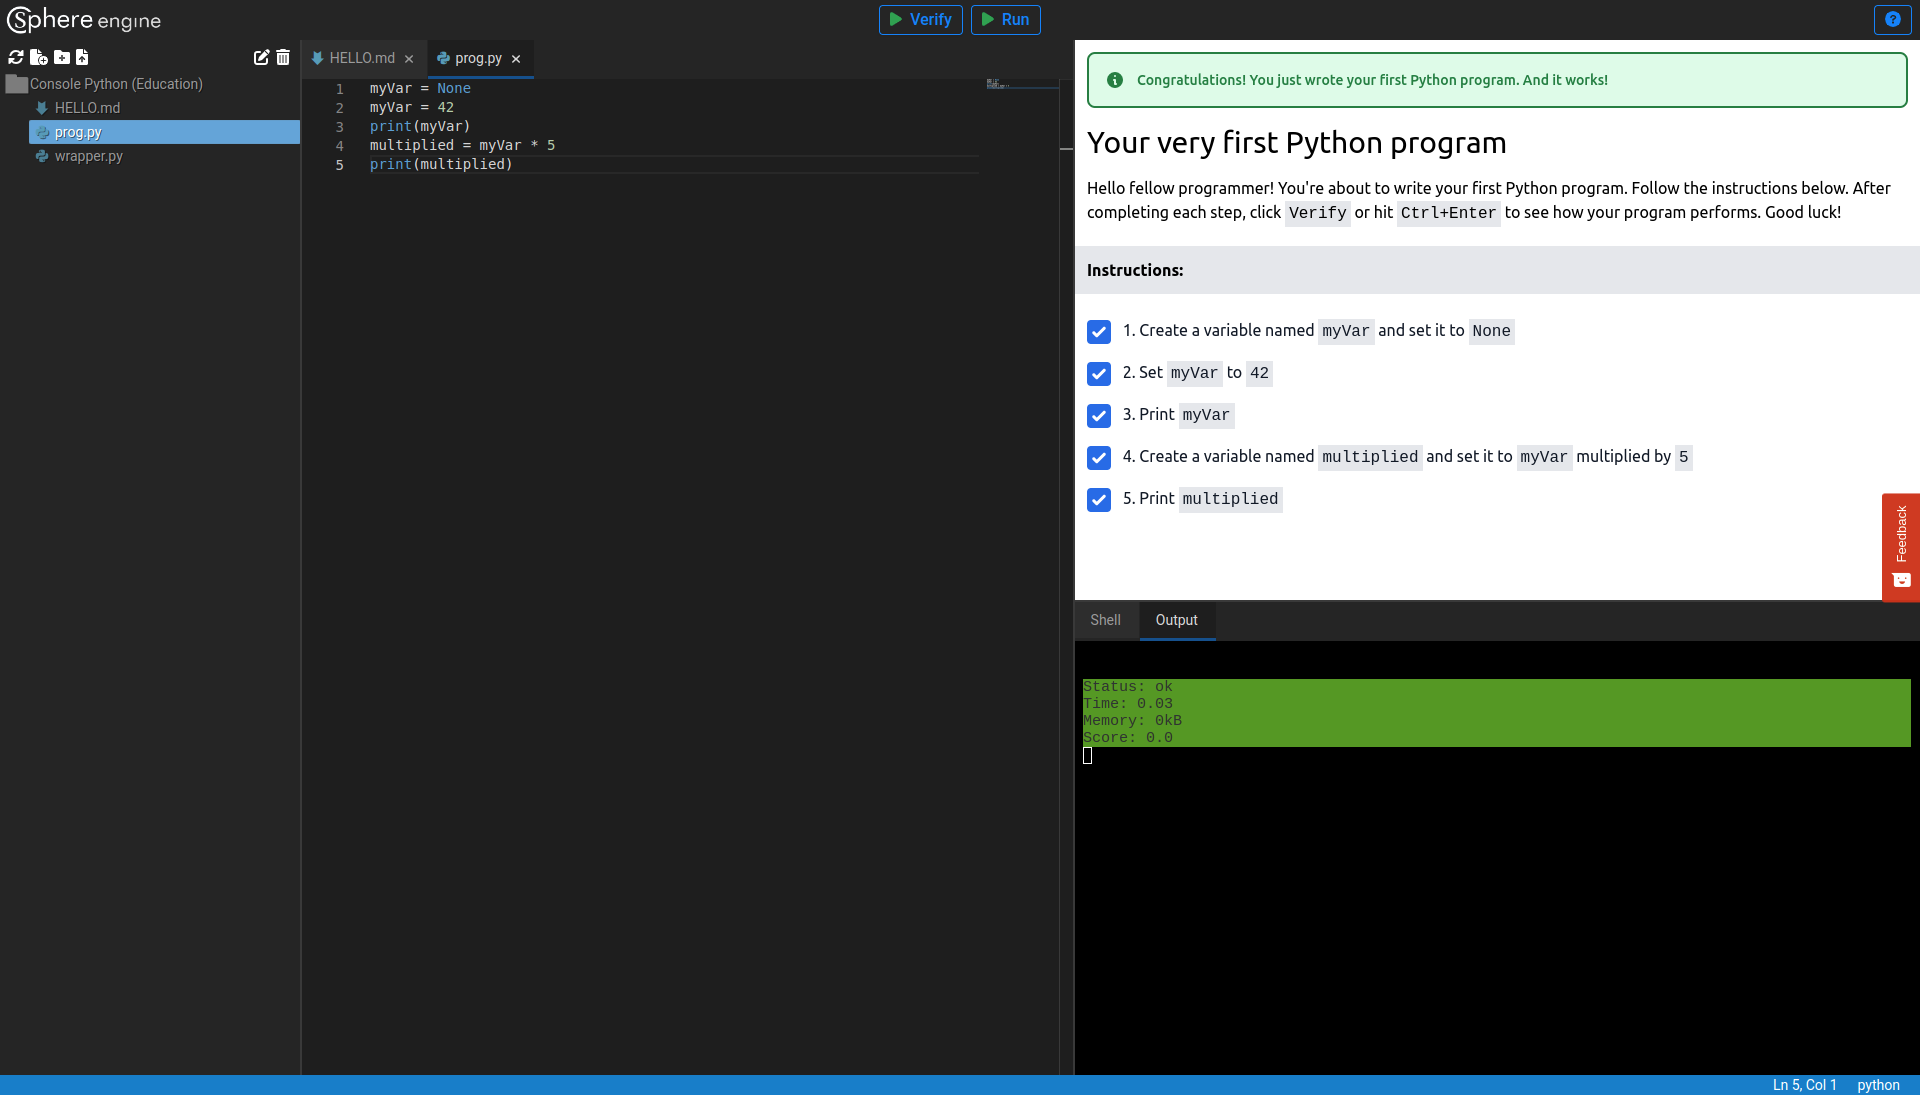Close the prog.py editor tab

[x=516, y=57]
